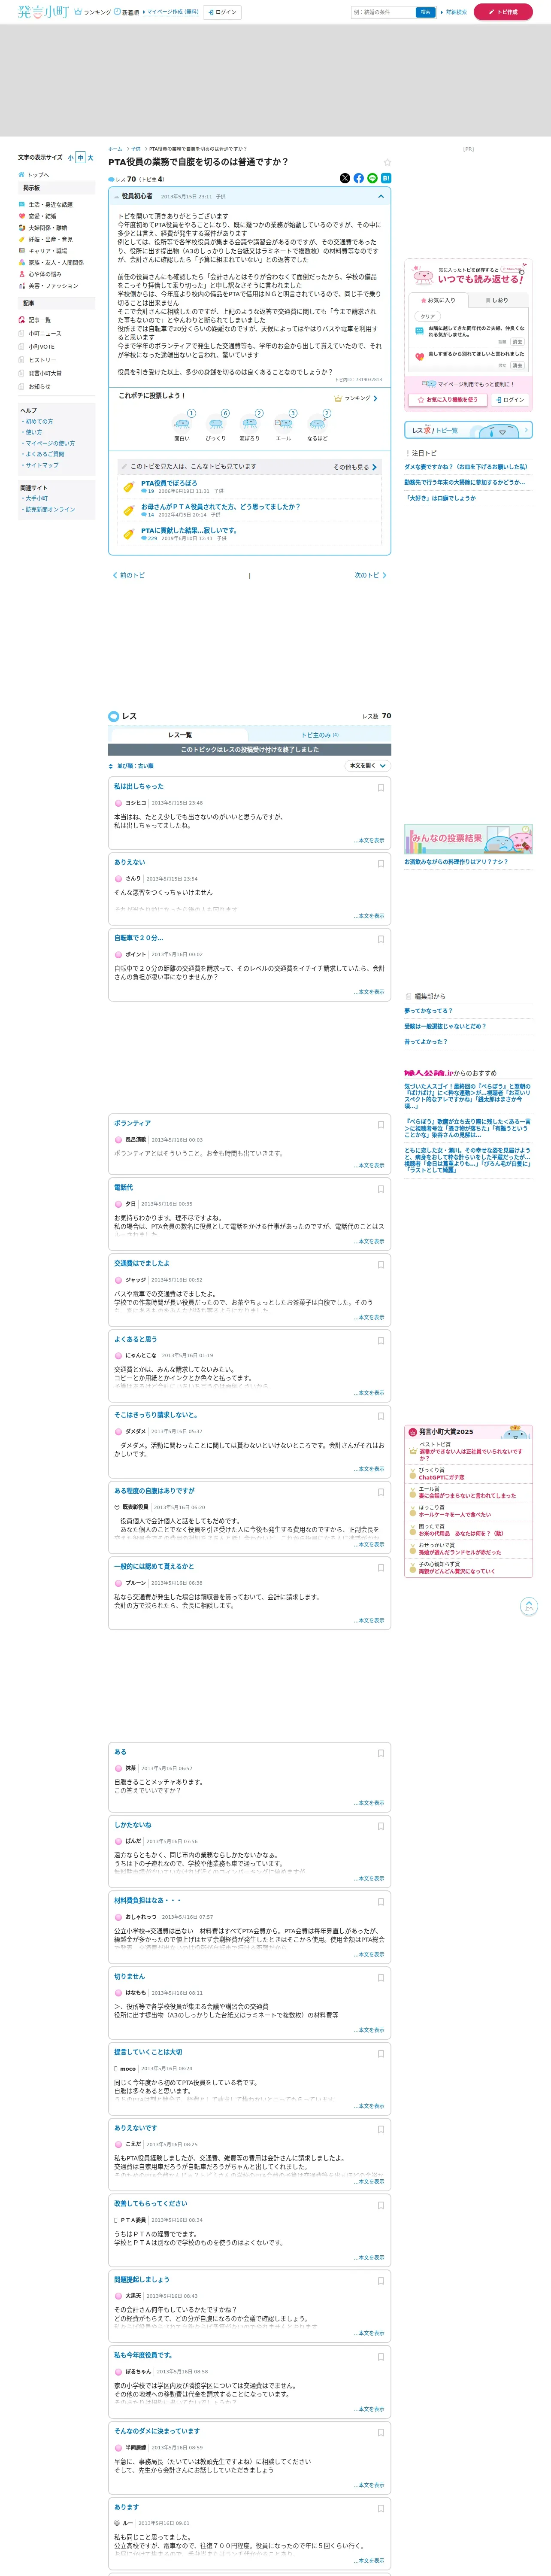Vote with the エール reaction icon
551x2576 pixels.
pyautogui.click(x=284, y=423)
